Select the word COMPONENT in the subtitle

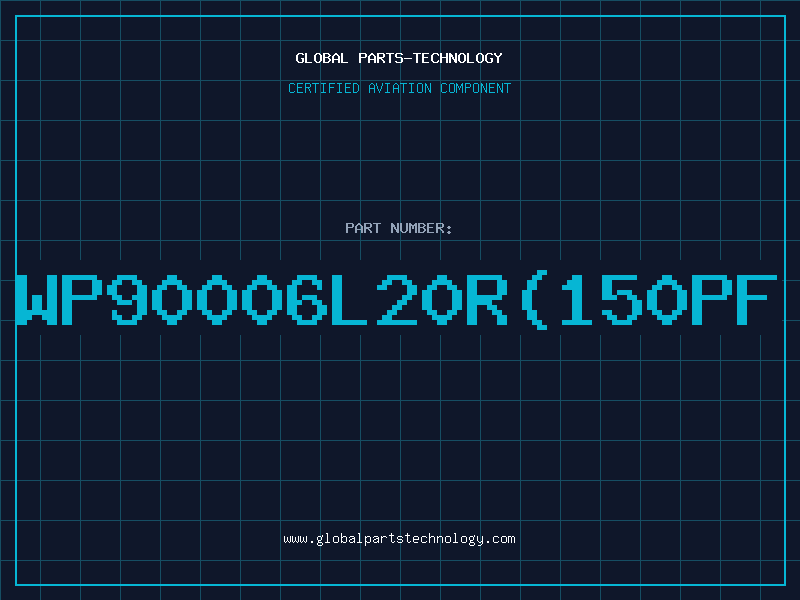tap(476, 88)
